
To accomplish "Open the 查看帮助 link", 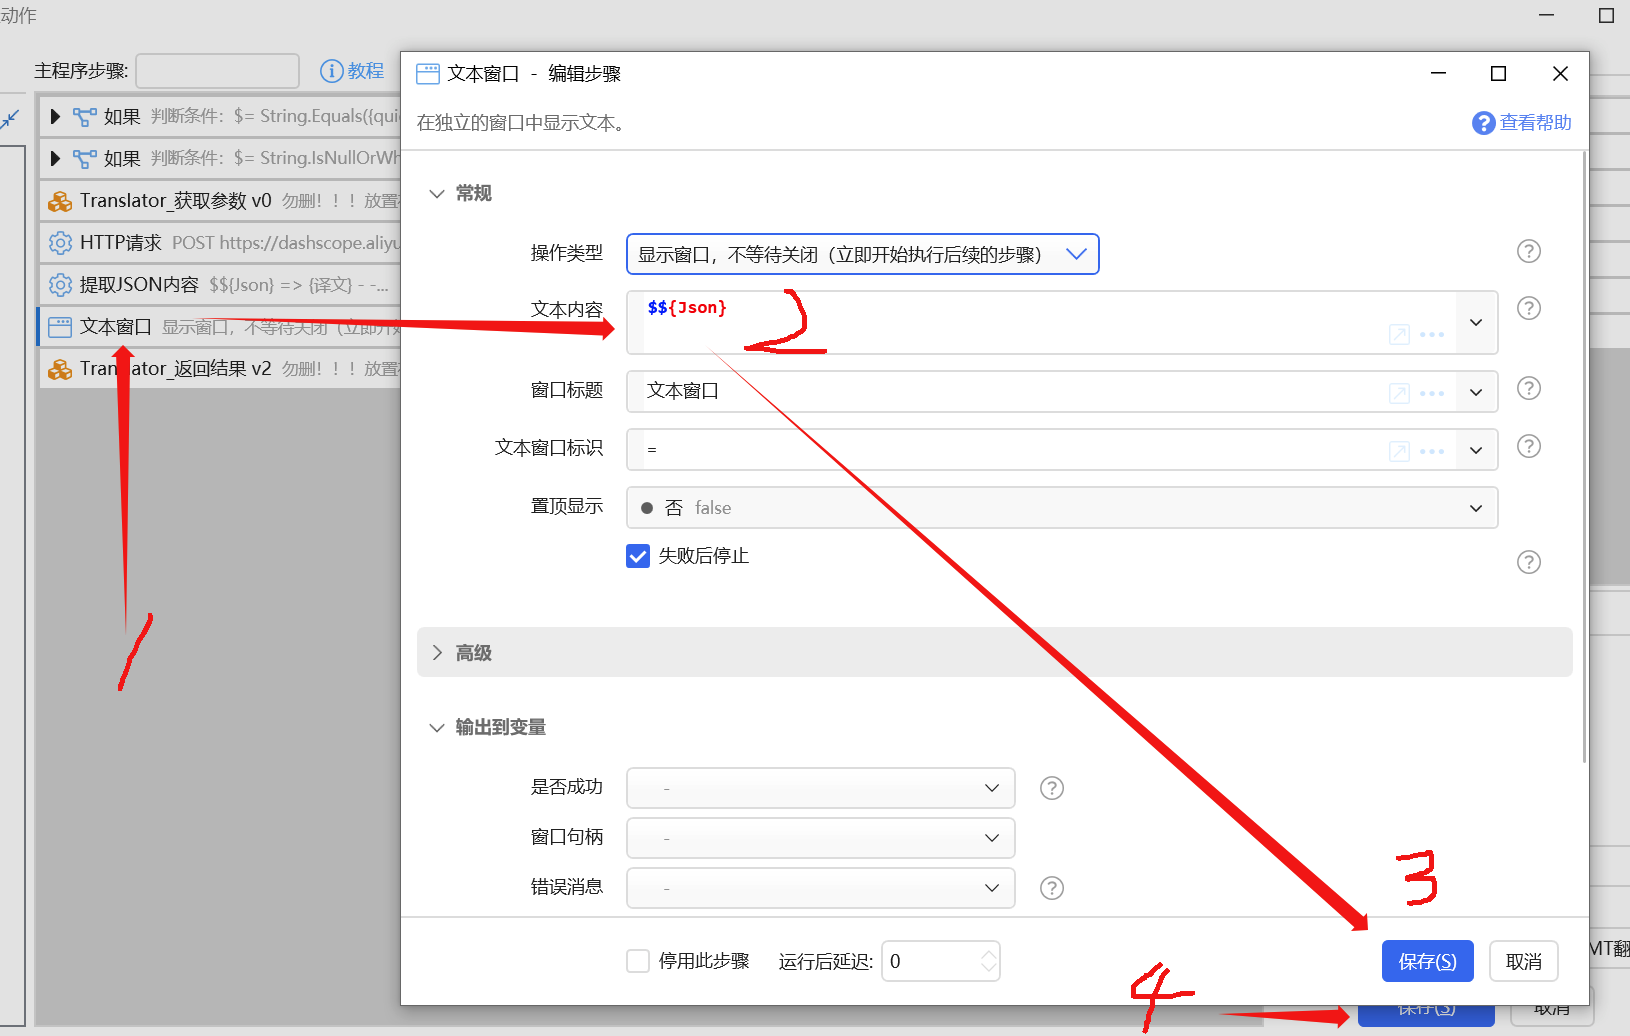I will (x=1522, y=123).
